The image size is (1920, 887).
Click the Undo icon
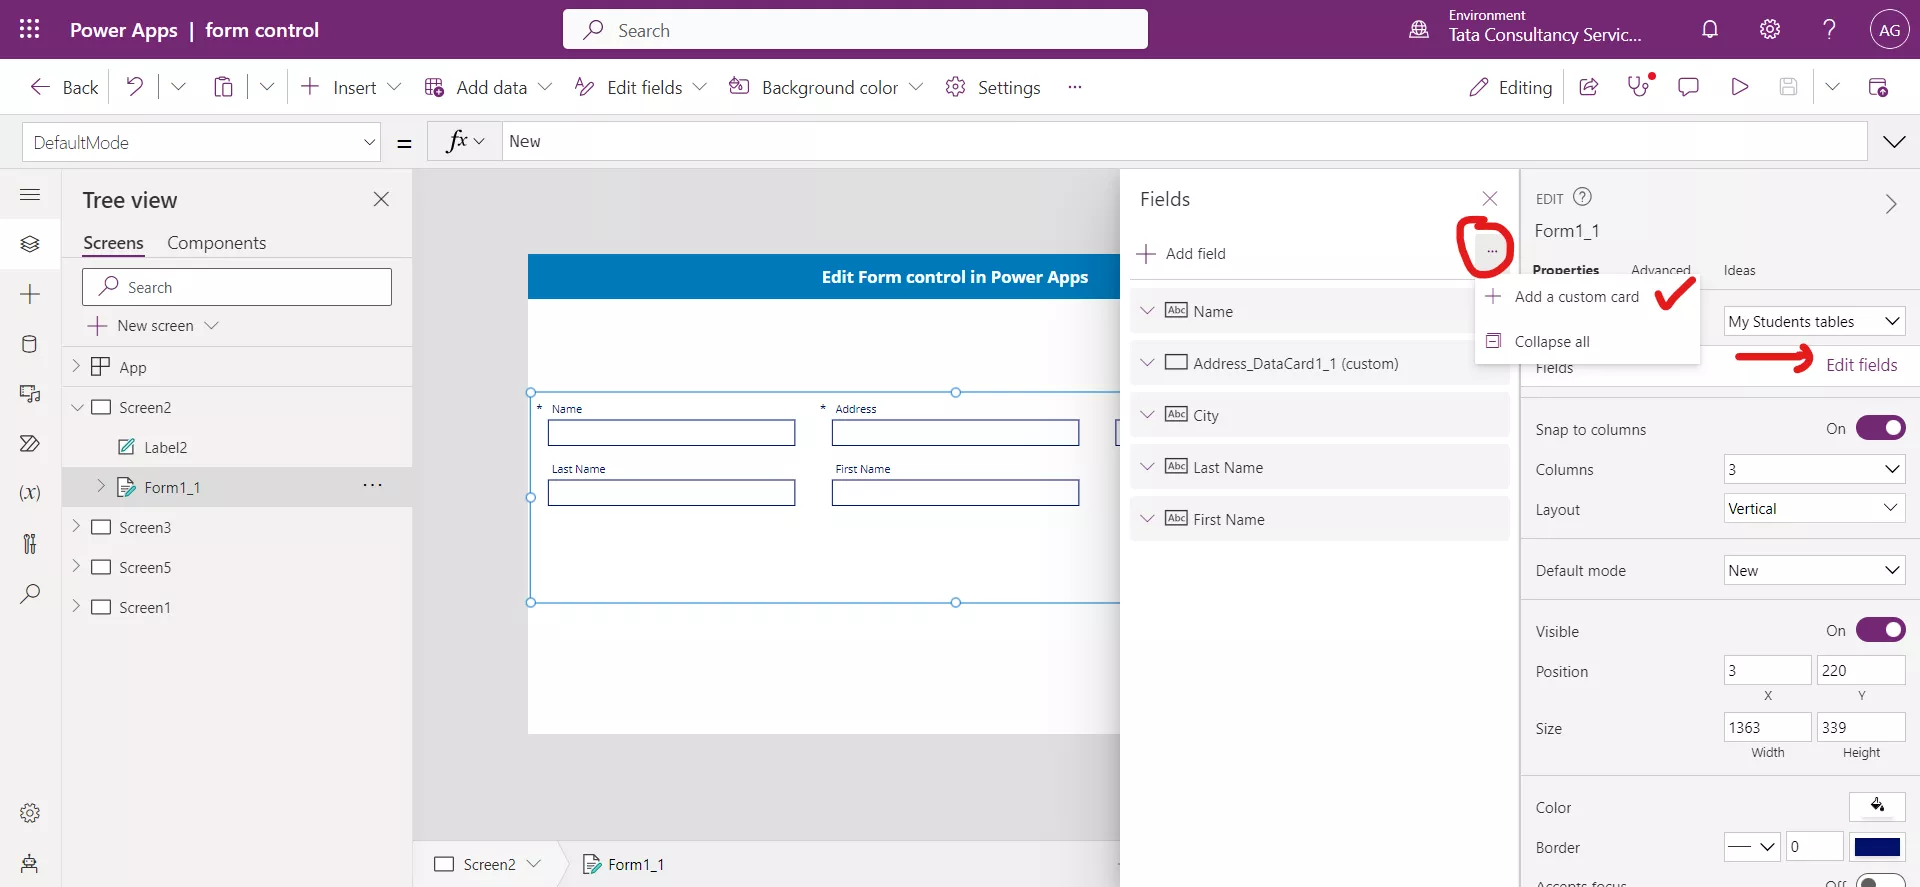[x=135, y=87]
